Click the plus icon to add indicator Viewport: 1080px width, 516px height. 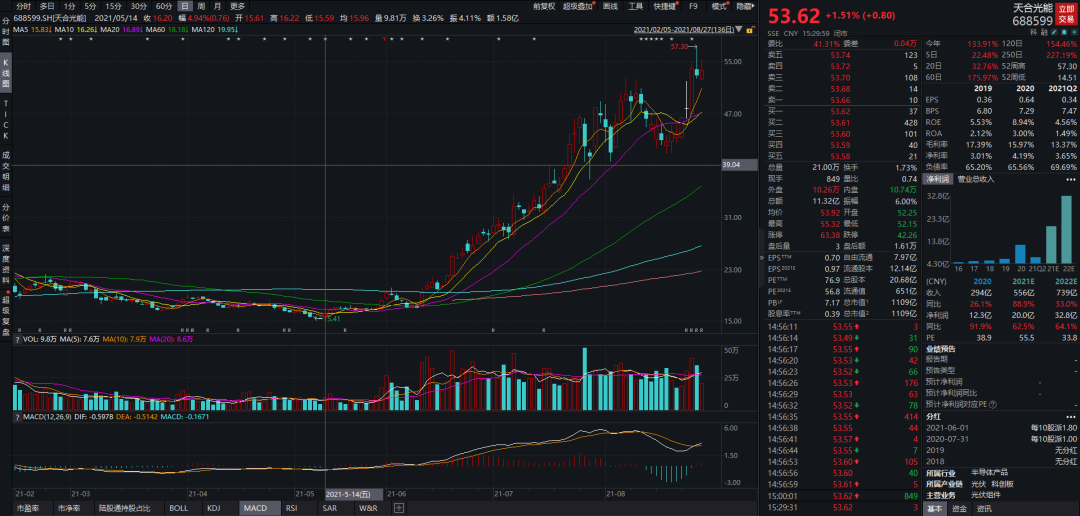click(398, 508)
